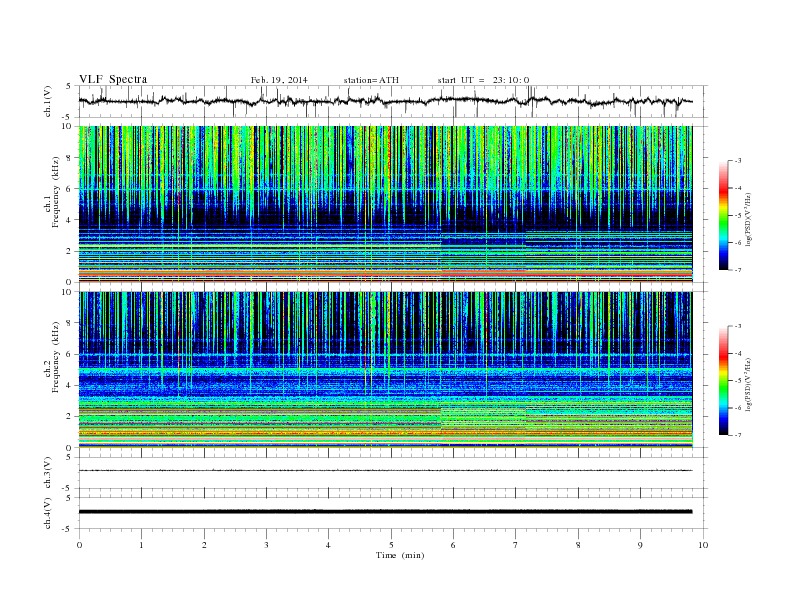Click the "6" kHz tick of ch.2 spectrogram
This screenshot has width=792, height=612.
tap(69, 354)
